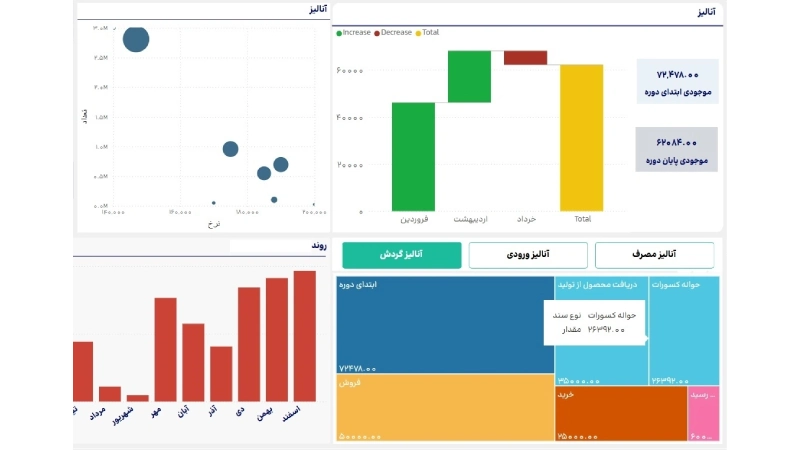Click the largest bubble in scatter chart
This screenshot has height=450, width=800.
pos(136,39)
